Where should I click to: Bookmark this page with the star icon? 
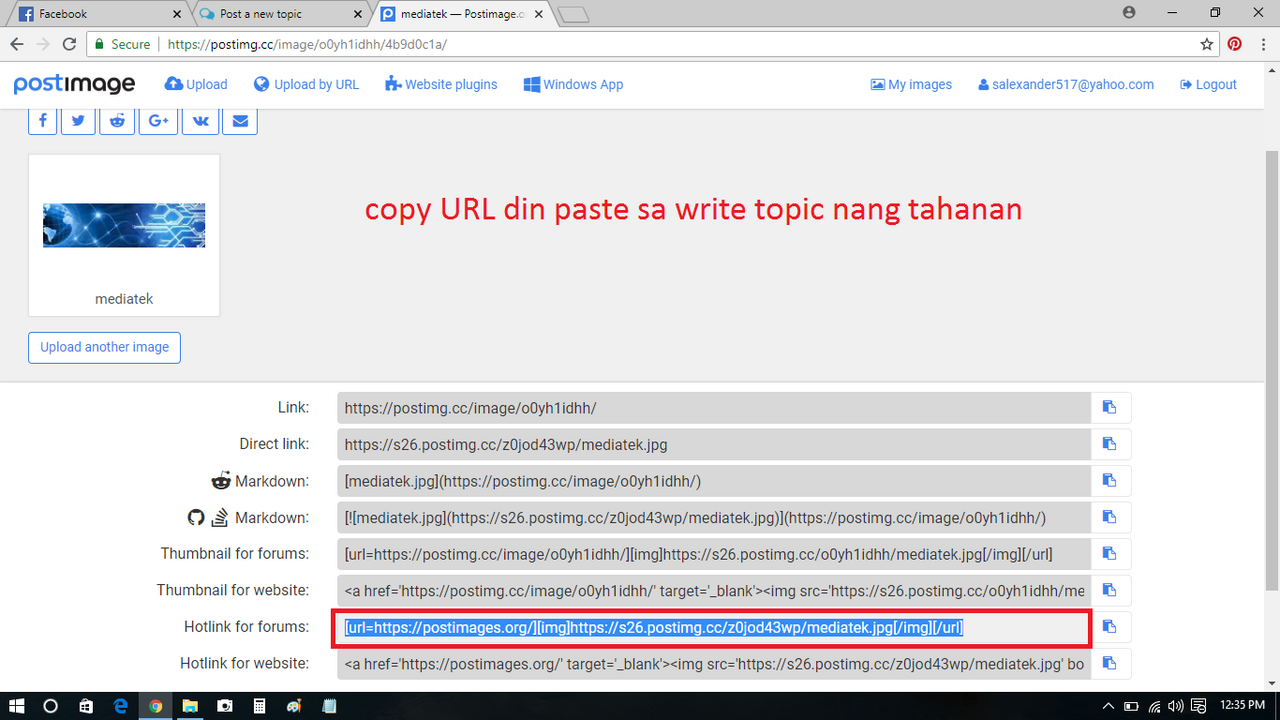click(x=1207, y=44)
